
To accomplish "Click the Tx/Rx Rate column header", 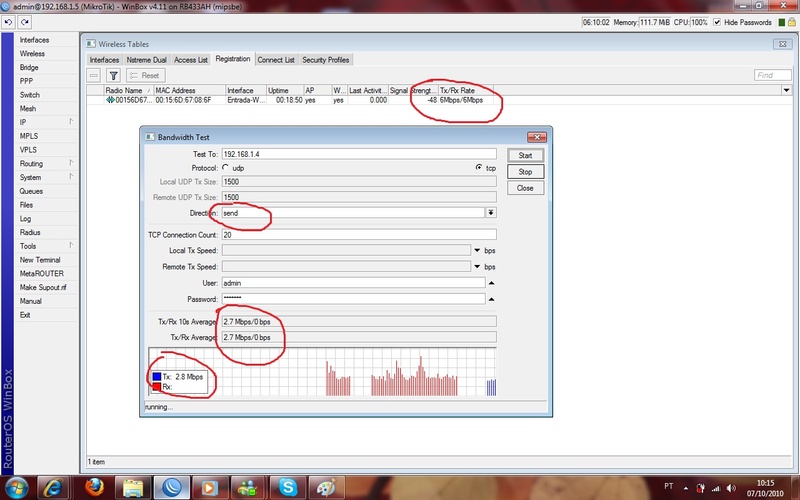I will tap(466, 90).
